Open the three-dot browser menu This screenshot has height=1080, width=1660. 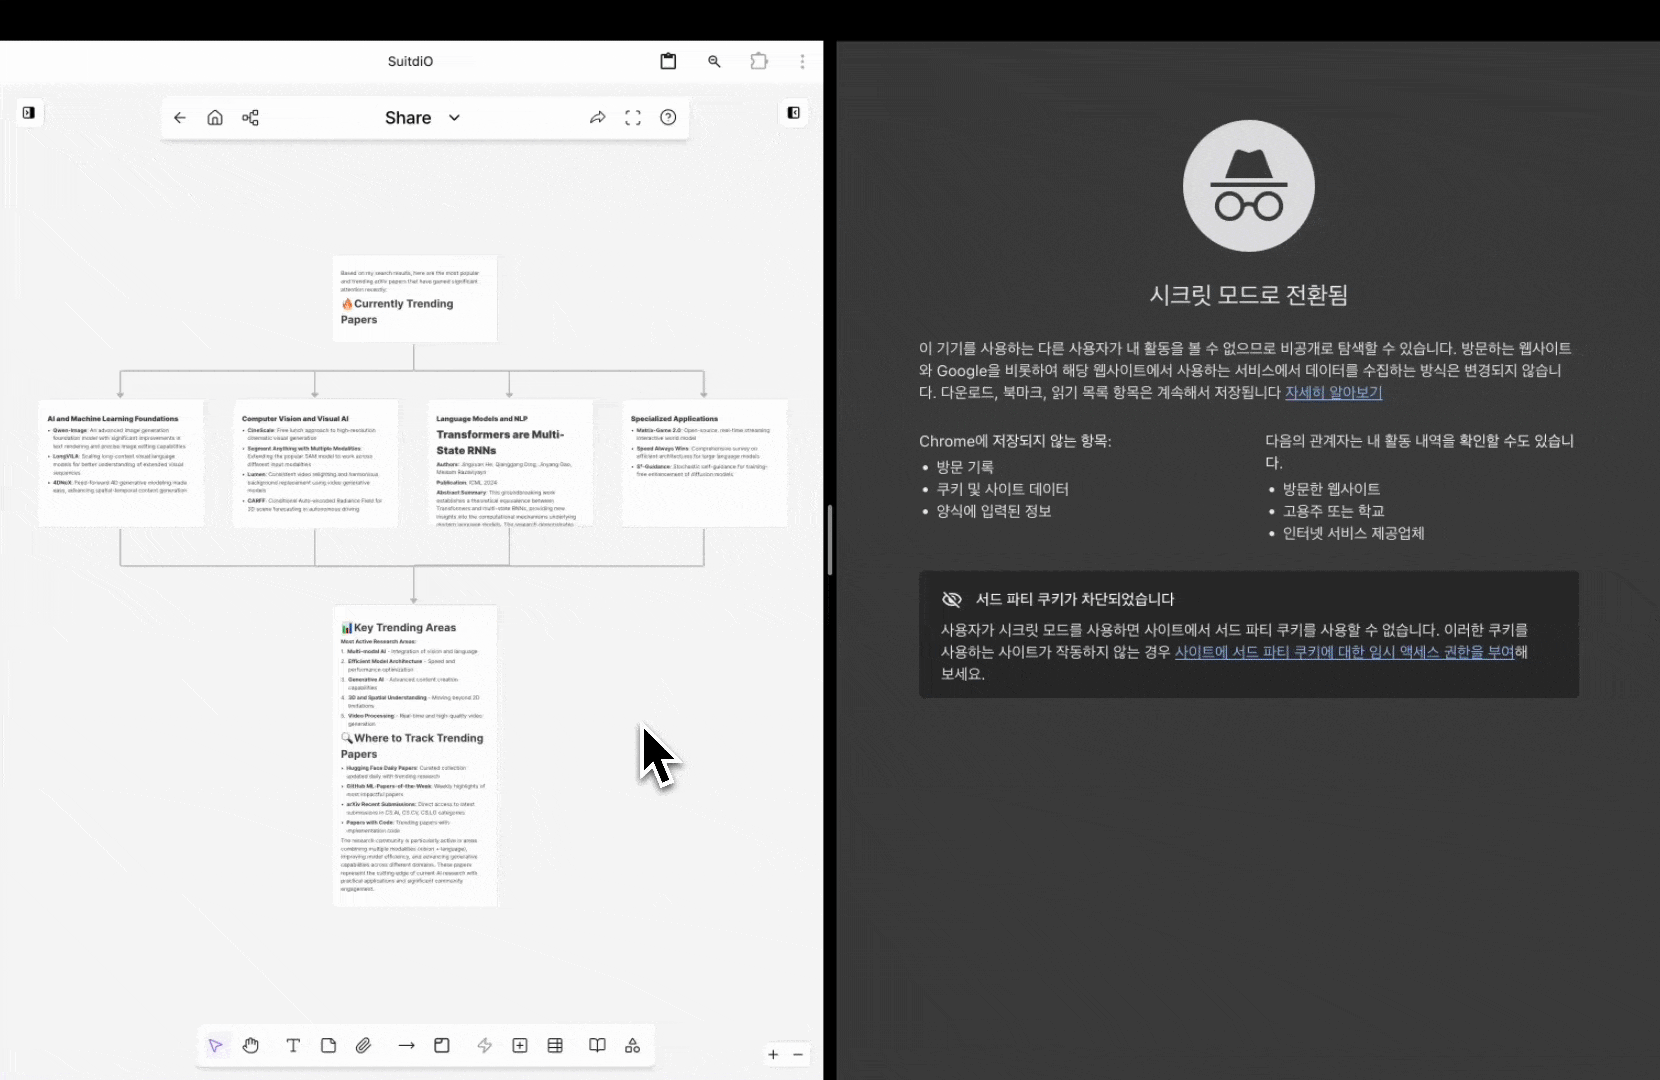pos(802,61)
